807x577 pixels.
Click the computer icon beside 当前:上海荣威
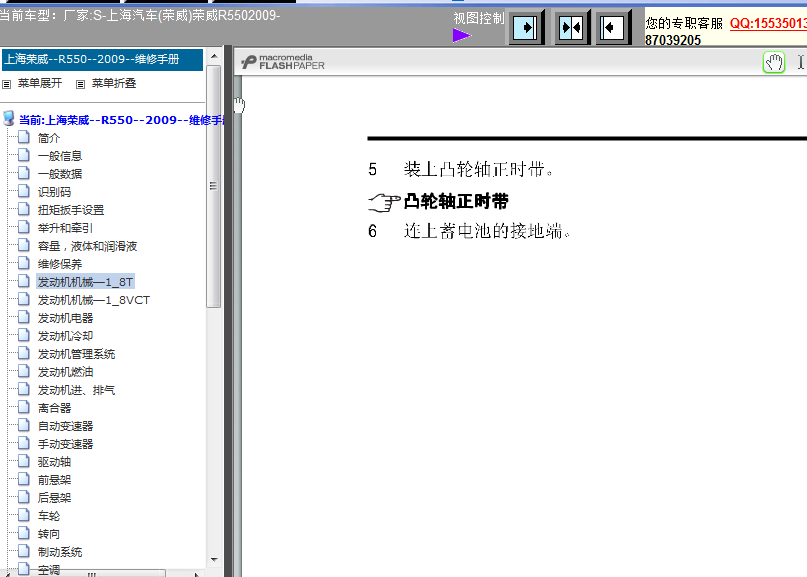click(x=9, y=118)
